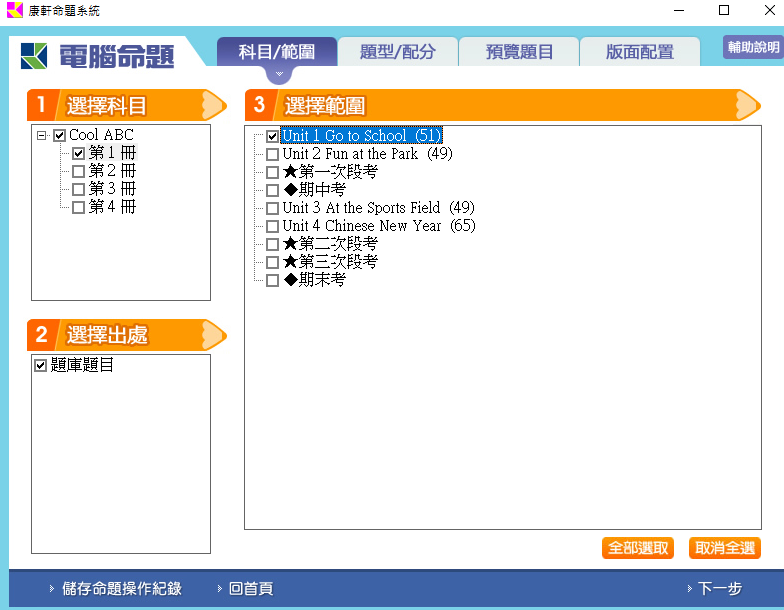This screenshot has height=610, width=784.
Task: Click the arrow icon beside 下一步
Action: click(x=689, y=589)
